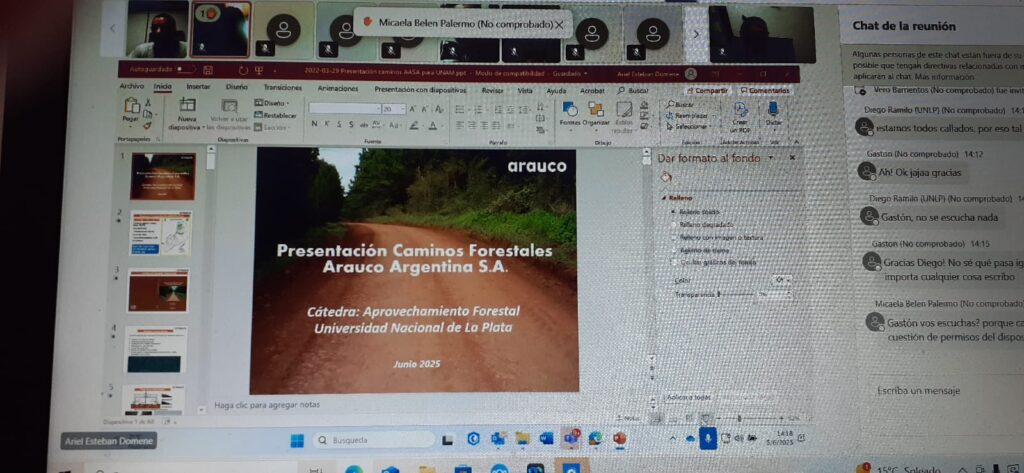The image size is (1024, 473).
Task: Apply bold with the N button
Action: pos(314,124)
